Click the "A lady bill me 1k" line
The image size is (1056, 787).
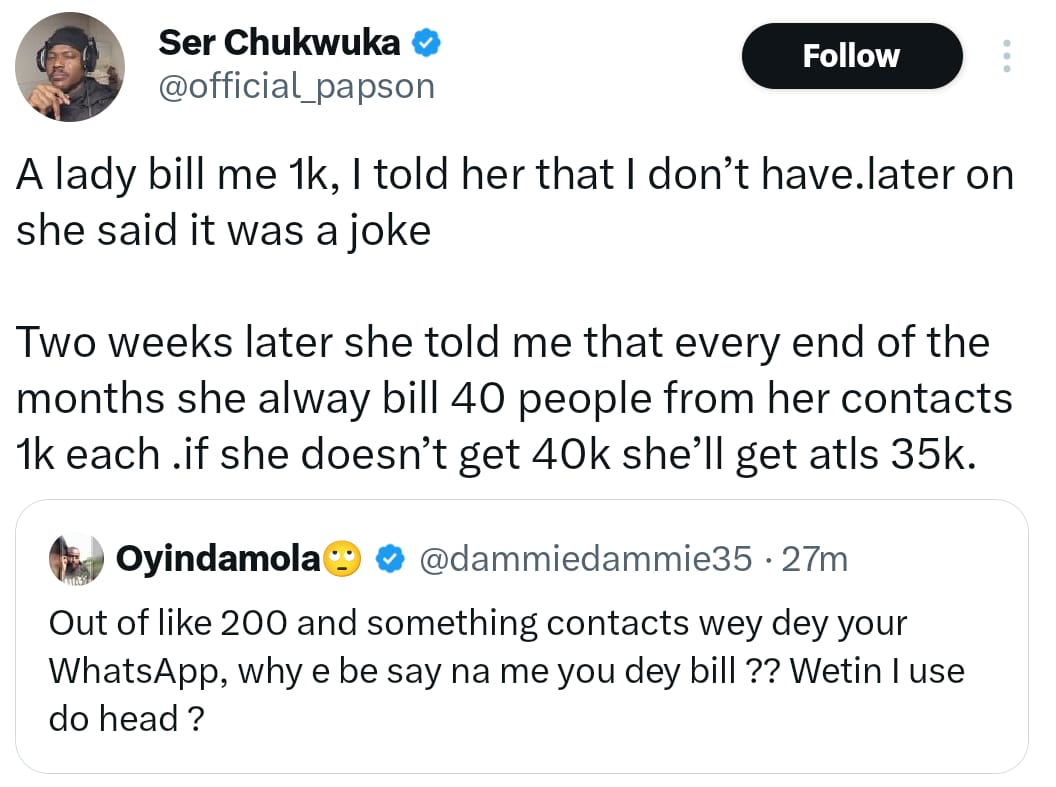[x=515, y=177]
